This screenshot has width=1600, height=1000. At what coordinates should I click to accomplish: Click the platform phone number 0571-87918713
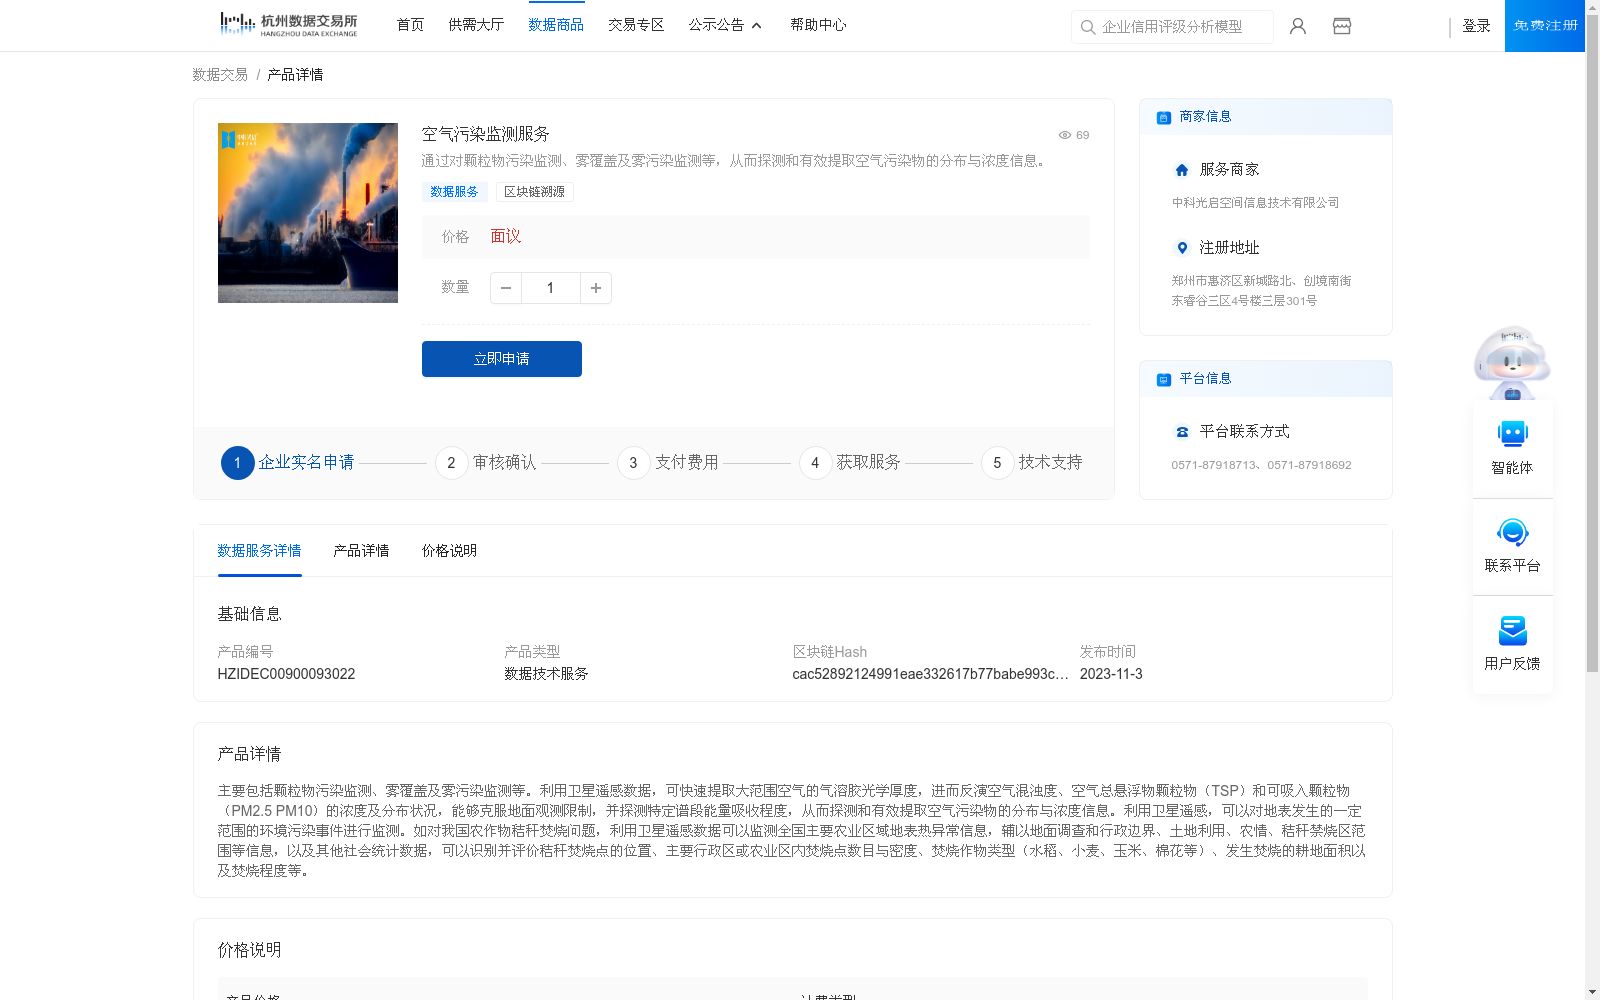[x=1214, y=465]
